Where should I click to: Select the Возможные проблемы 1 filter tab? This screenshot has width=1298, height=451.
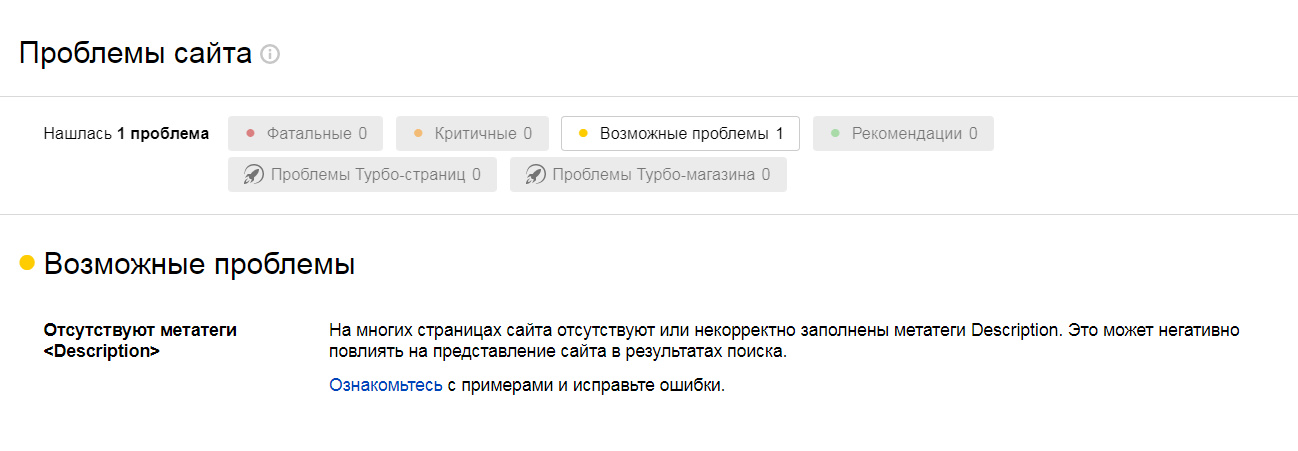coord(680,133)
